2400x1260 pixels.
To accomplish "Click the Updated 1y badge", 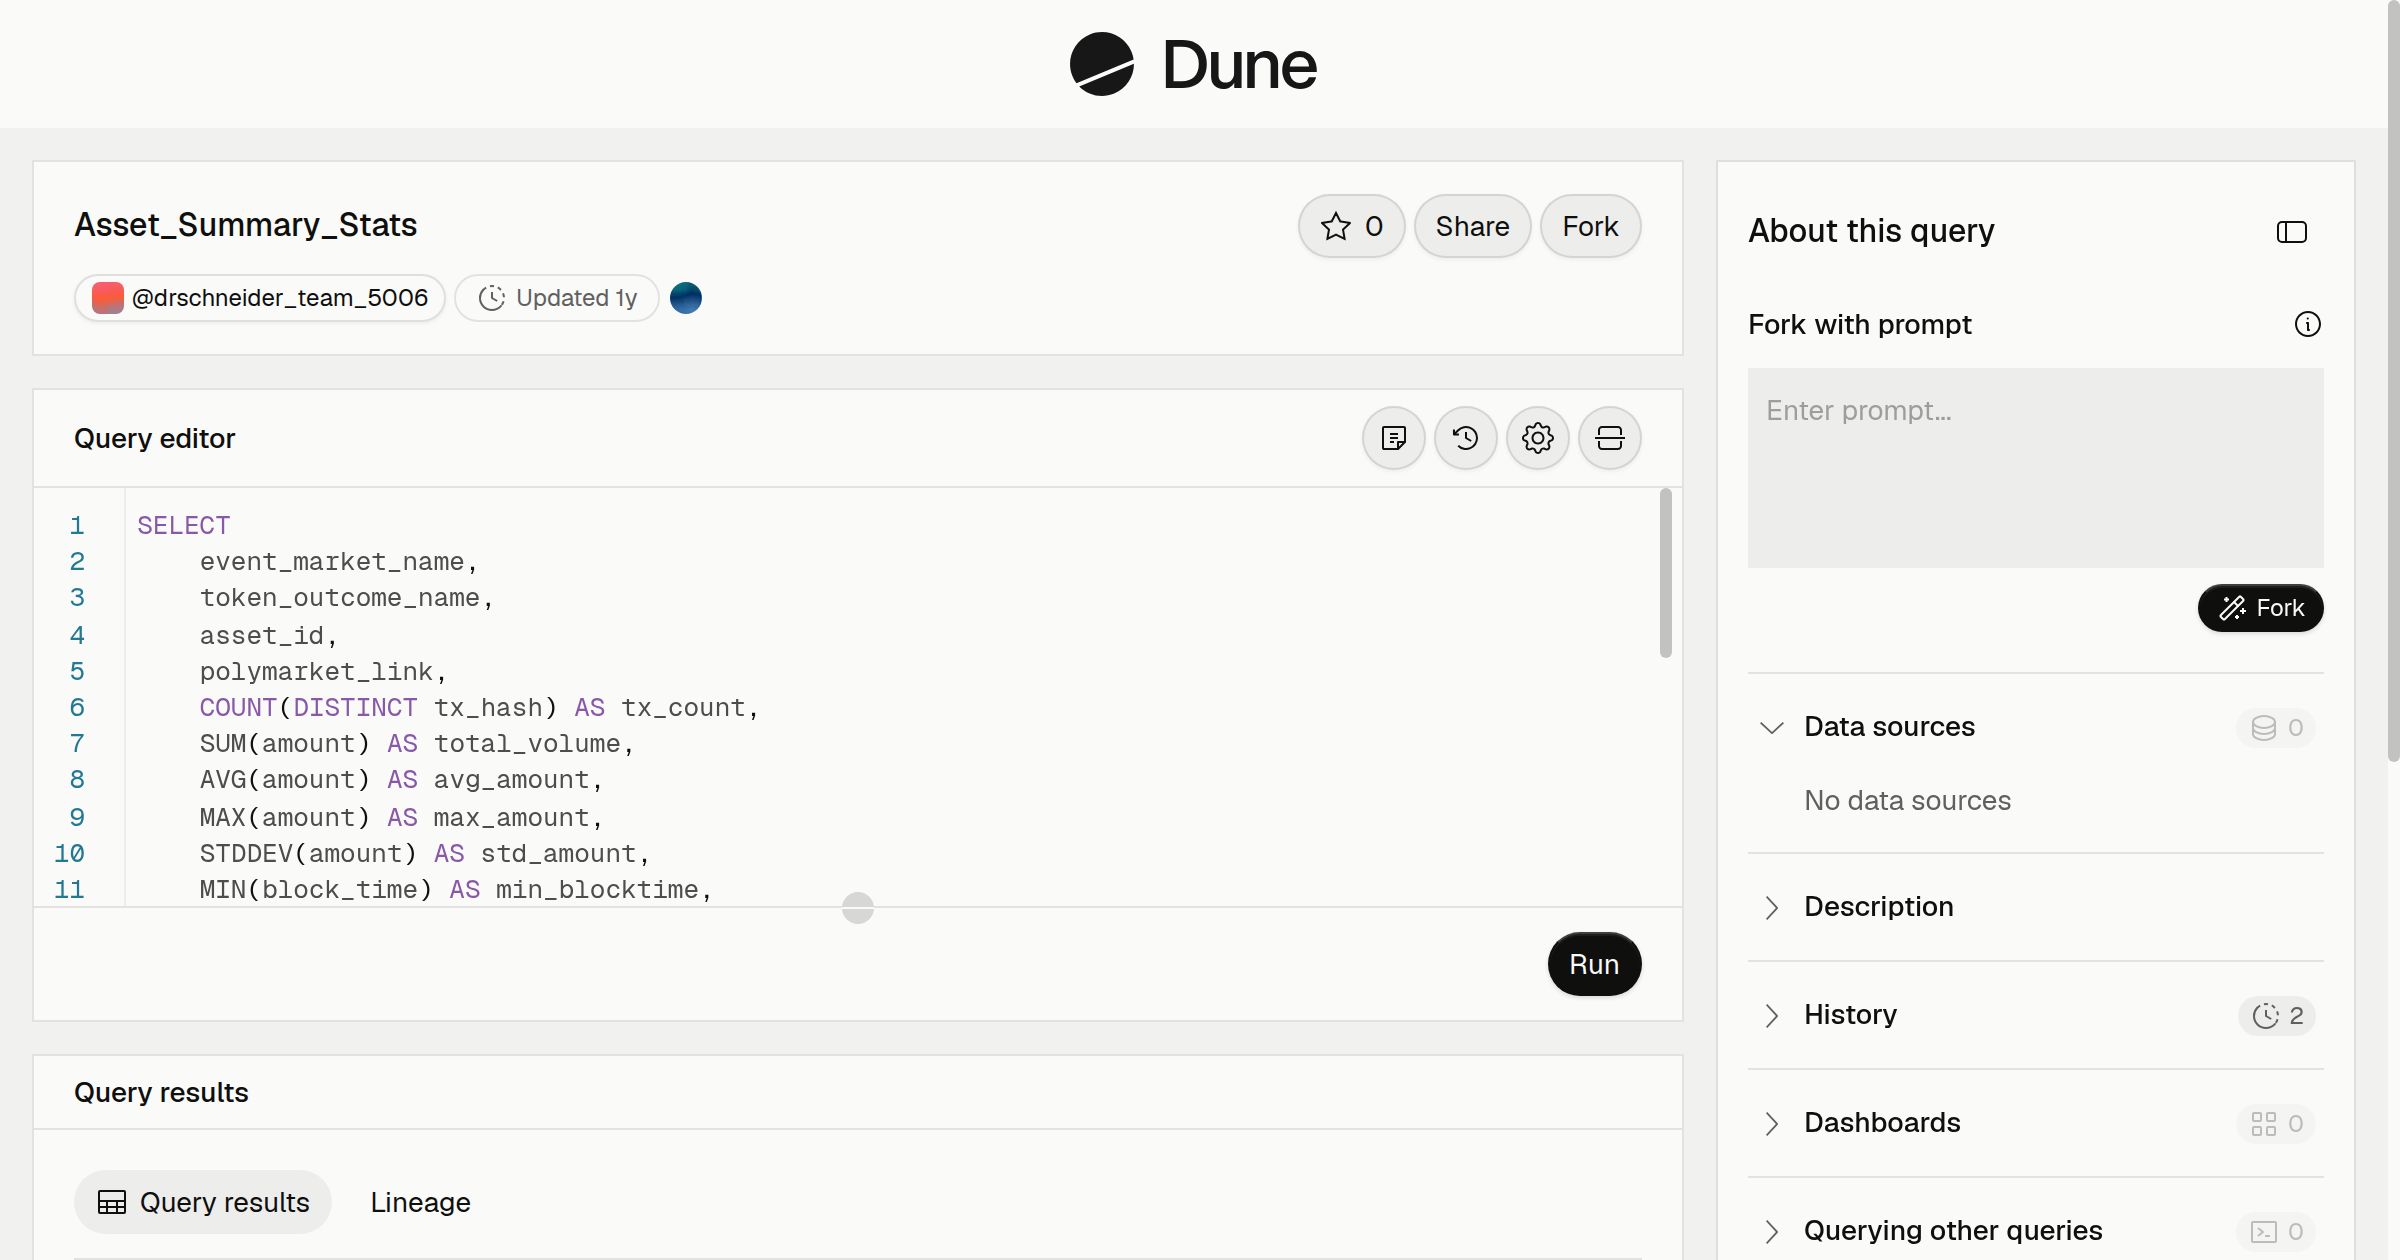I will point(557,298).
